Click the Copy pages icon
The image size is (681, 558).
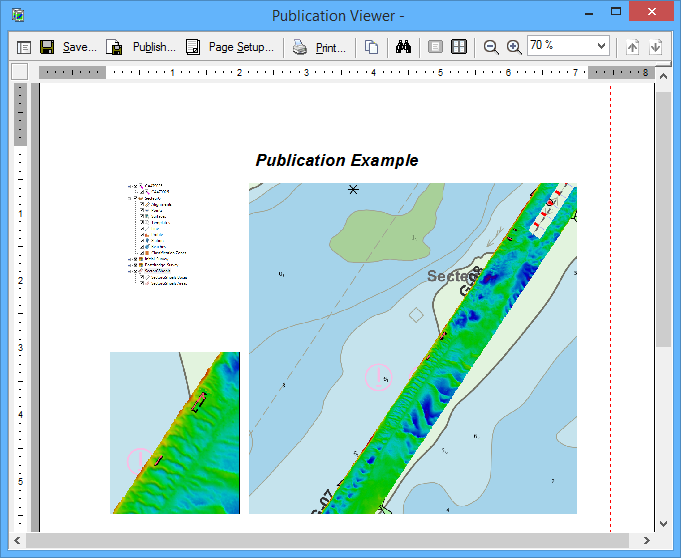pos(371,47)
